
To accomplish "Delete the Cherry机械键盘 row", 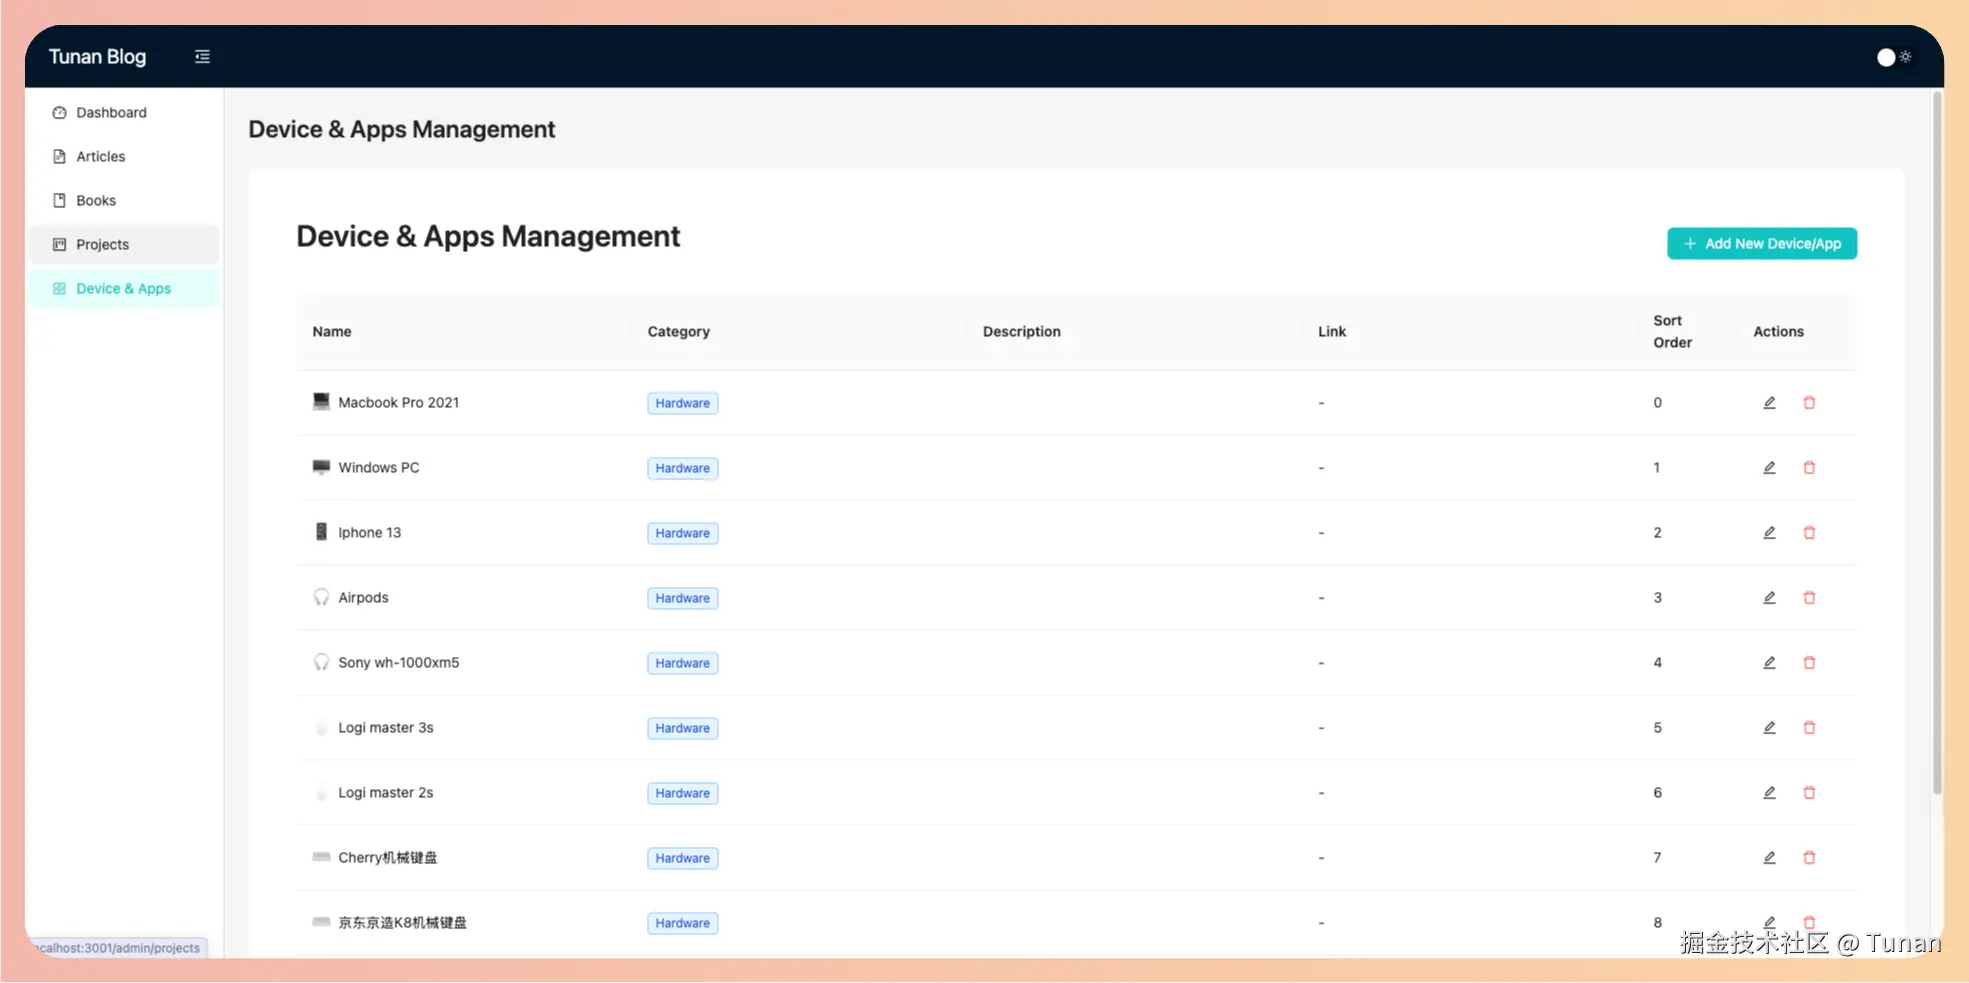I will click(x=1809, y=858).
